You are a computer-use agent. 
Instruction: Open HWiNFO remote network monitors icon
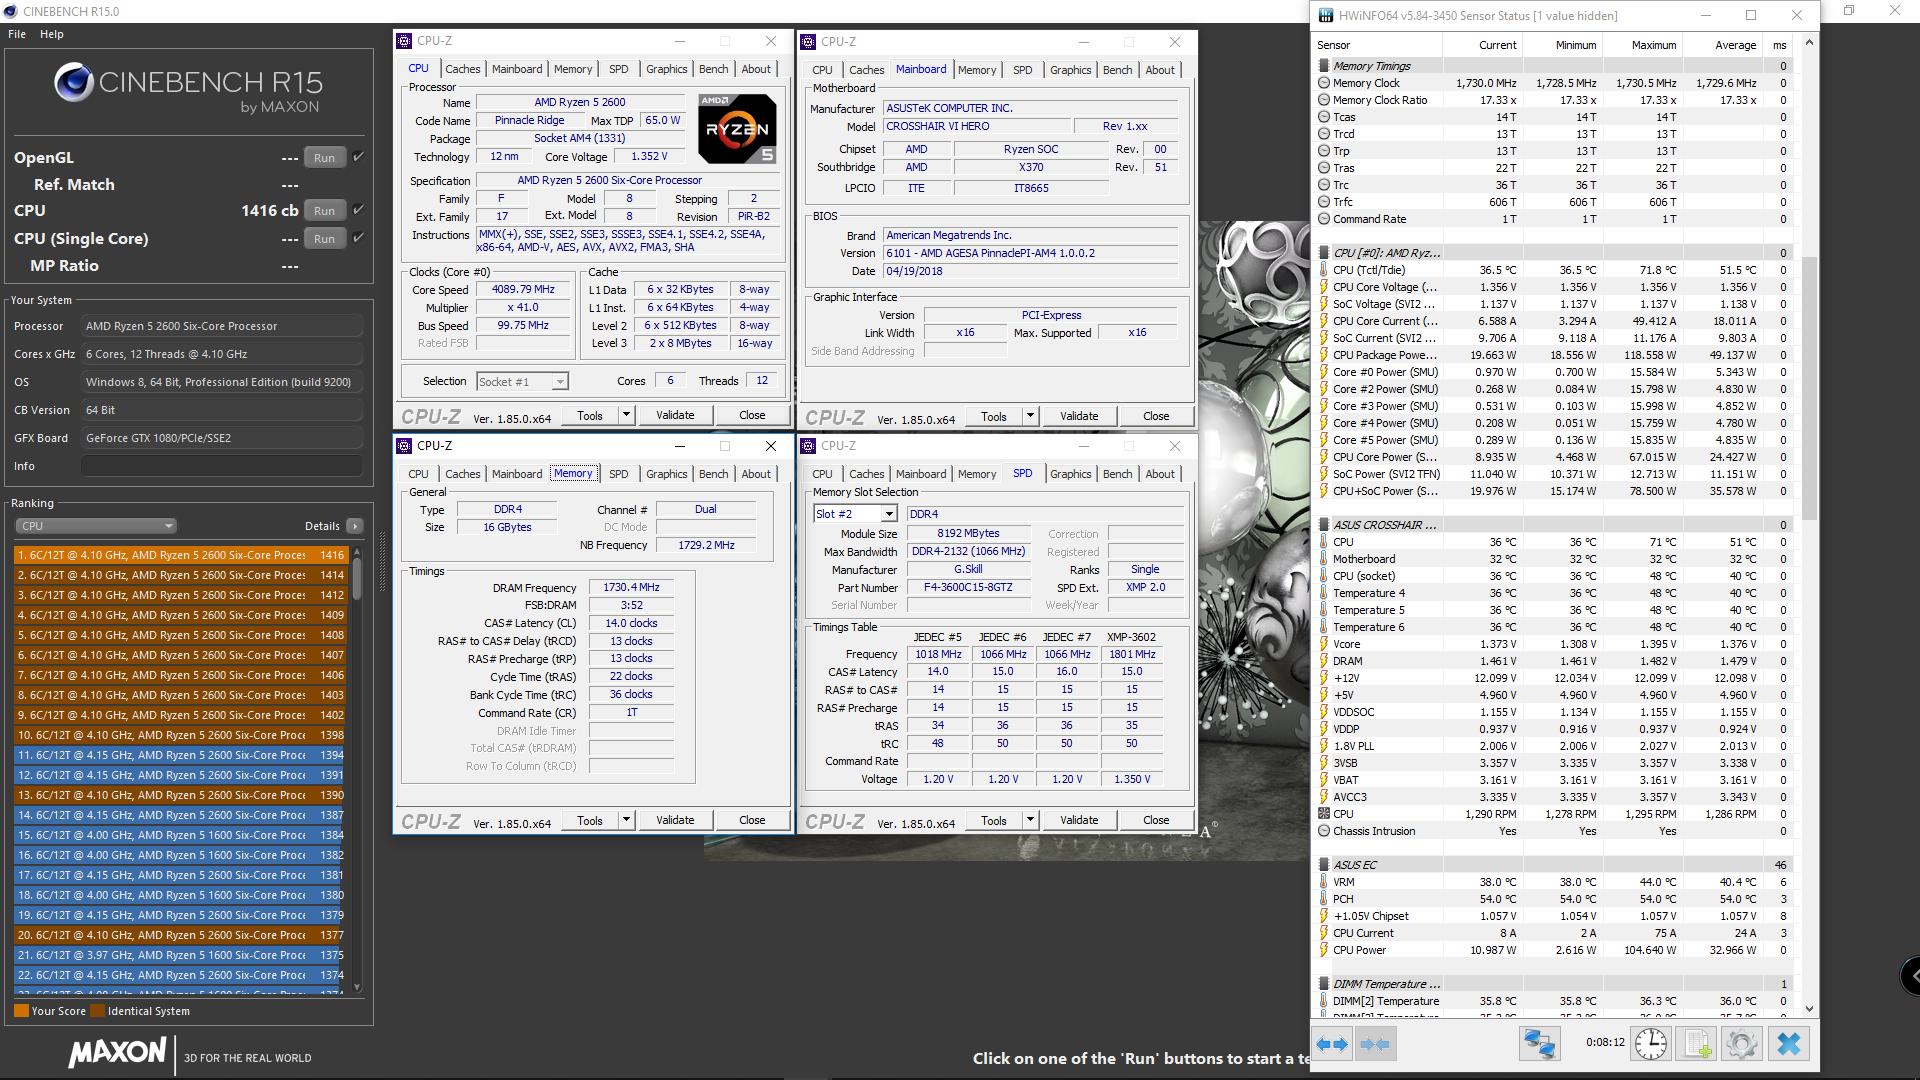pyautogui.click(x=1539, y=1044)
